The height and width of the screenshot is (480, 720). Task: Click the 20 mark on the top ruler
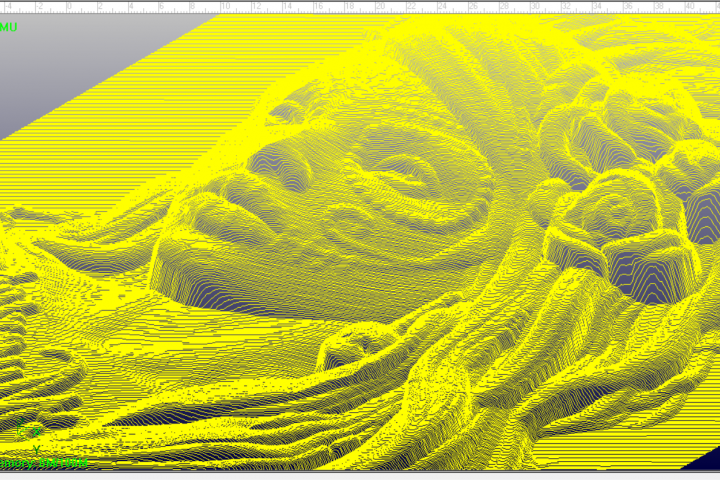pos(381,6)
